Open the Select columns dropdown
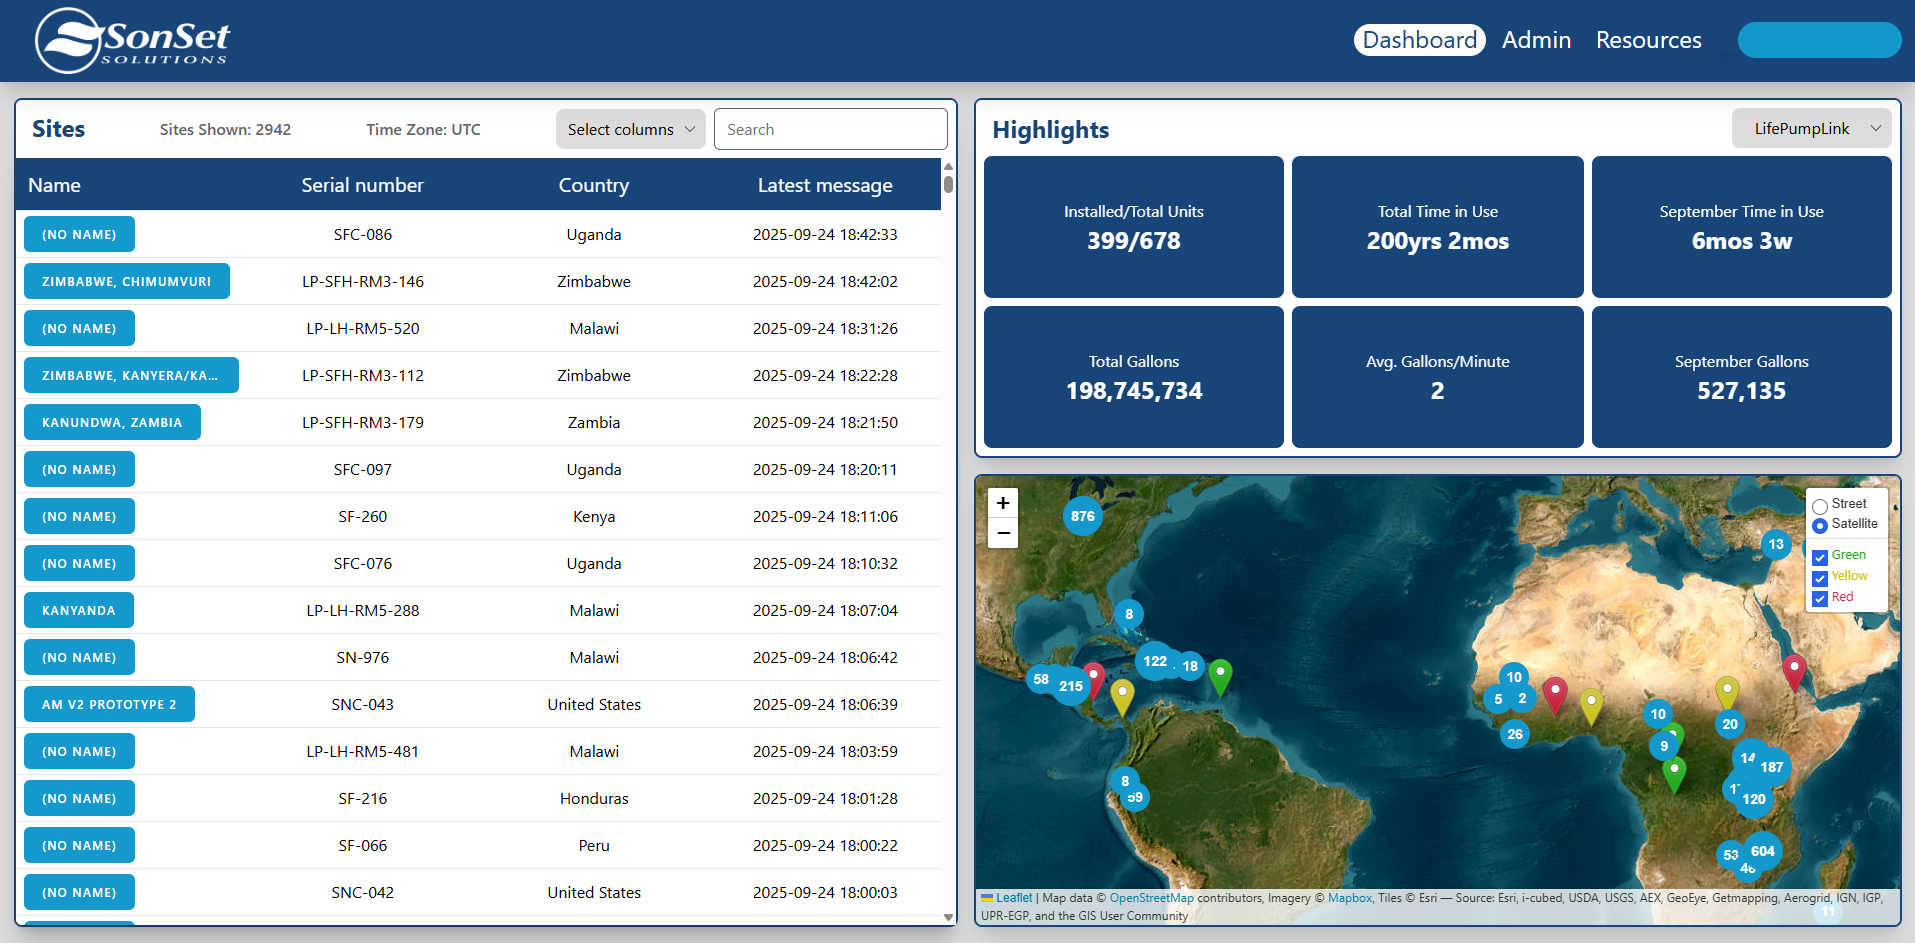 pyautogui.click(x=630, y=130)
